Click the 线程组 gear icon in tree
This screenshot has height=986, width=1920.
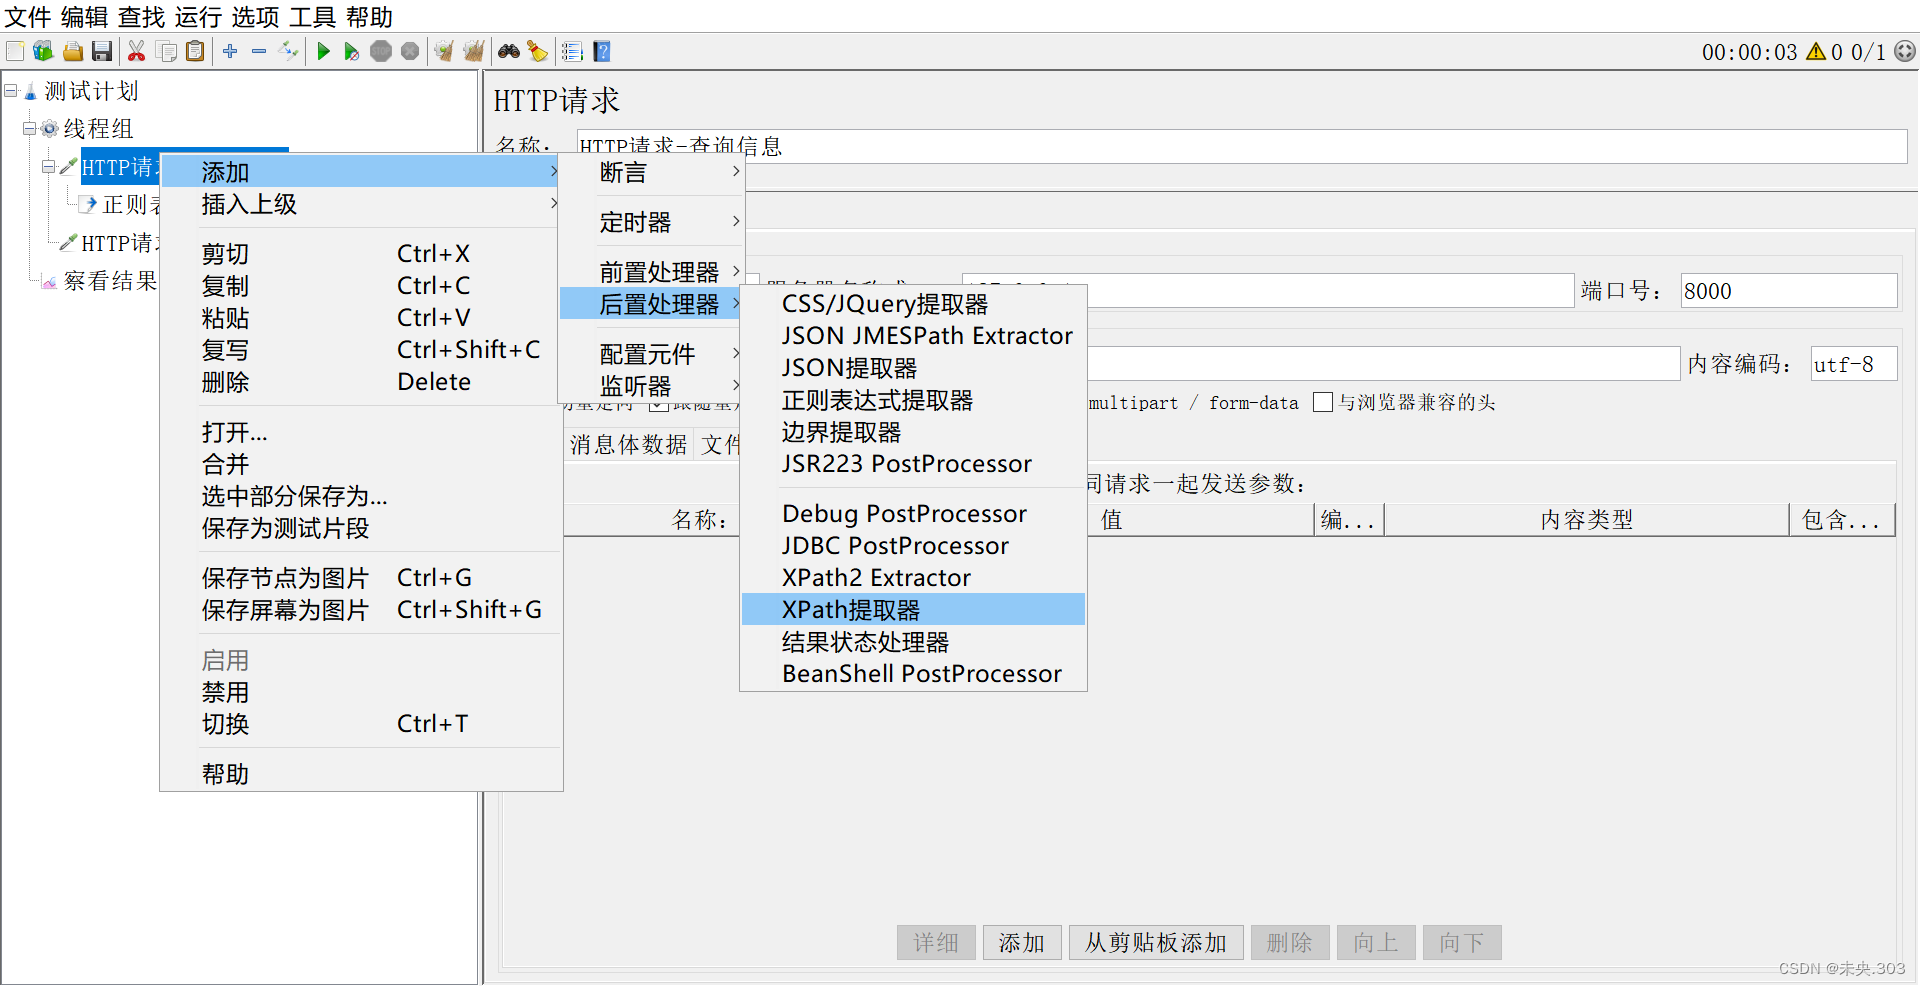(x=50, y=129)
